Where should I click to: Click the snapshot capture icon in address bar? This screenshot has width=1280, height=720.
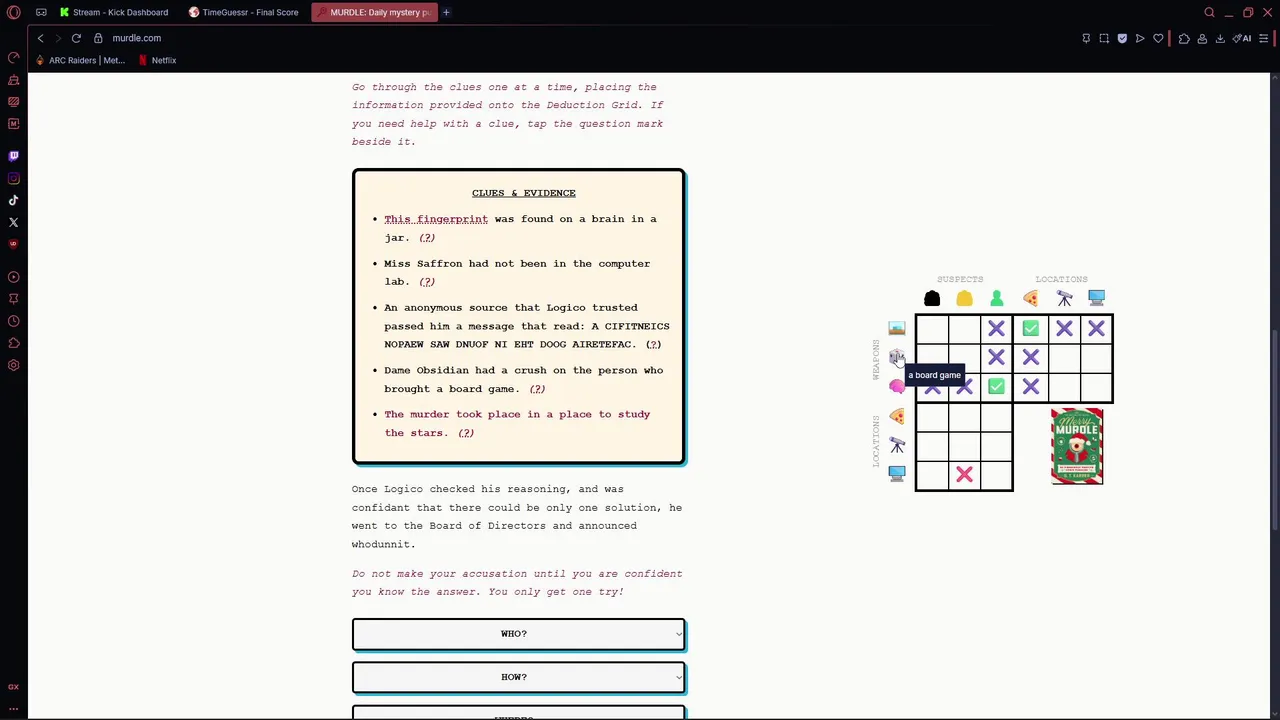tap(1104, 38)
